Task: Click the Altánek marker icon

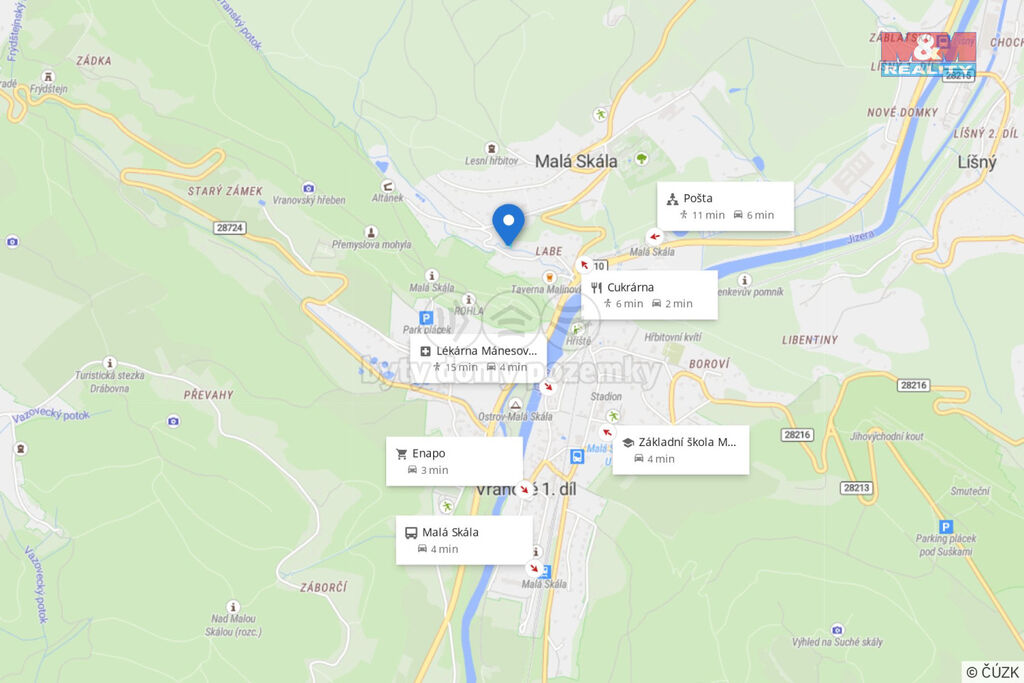Action: tap(387, 186)
